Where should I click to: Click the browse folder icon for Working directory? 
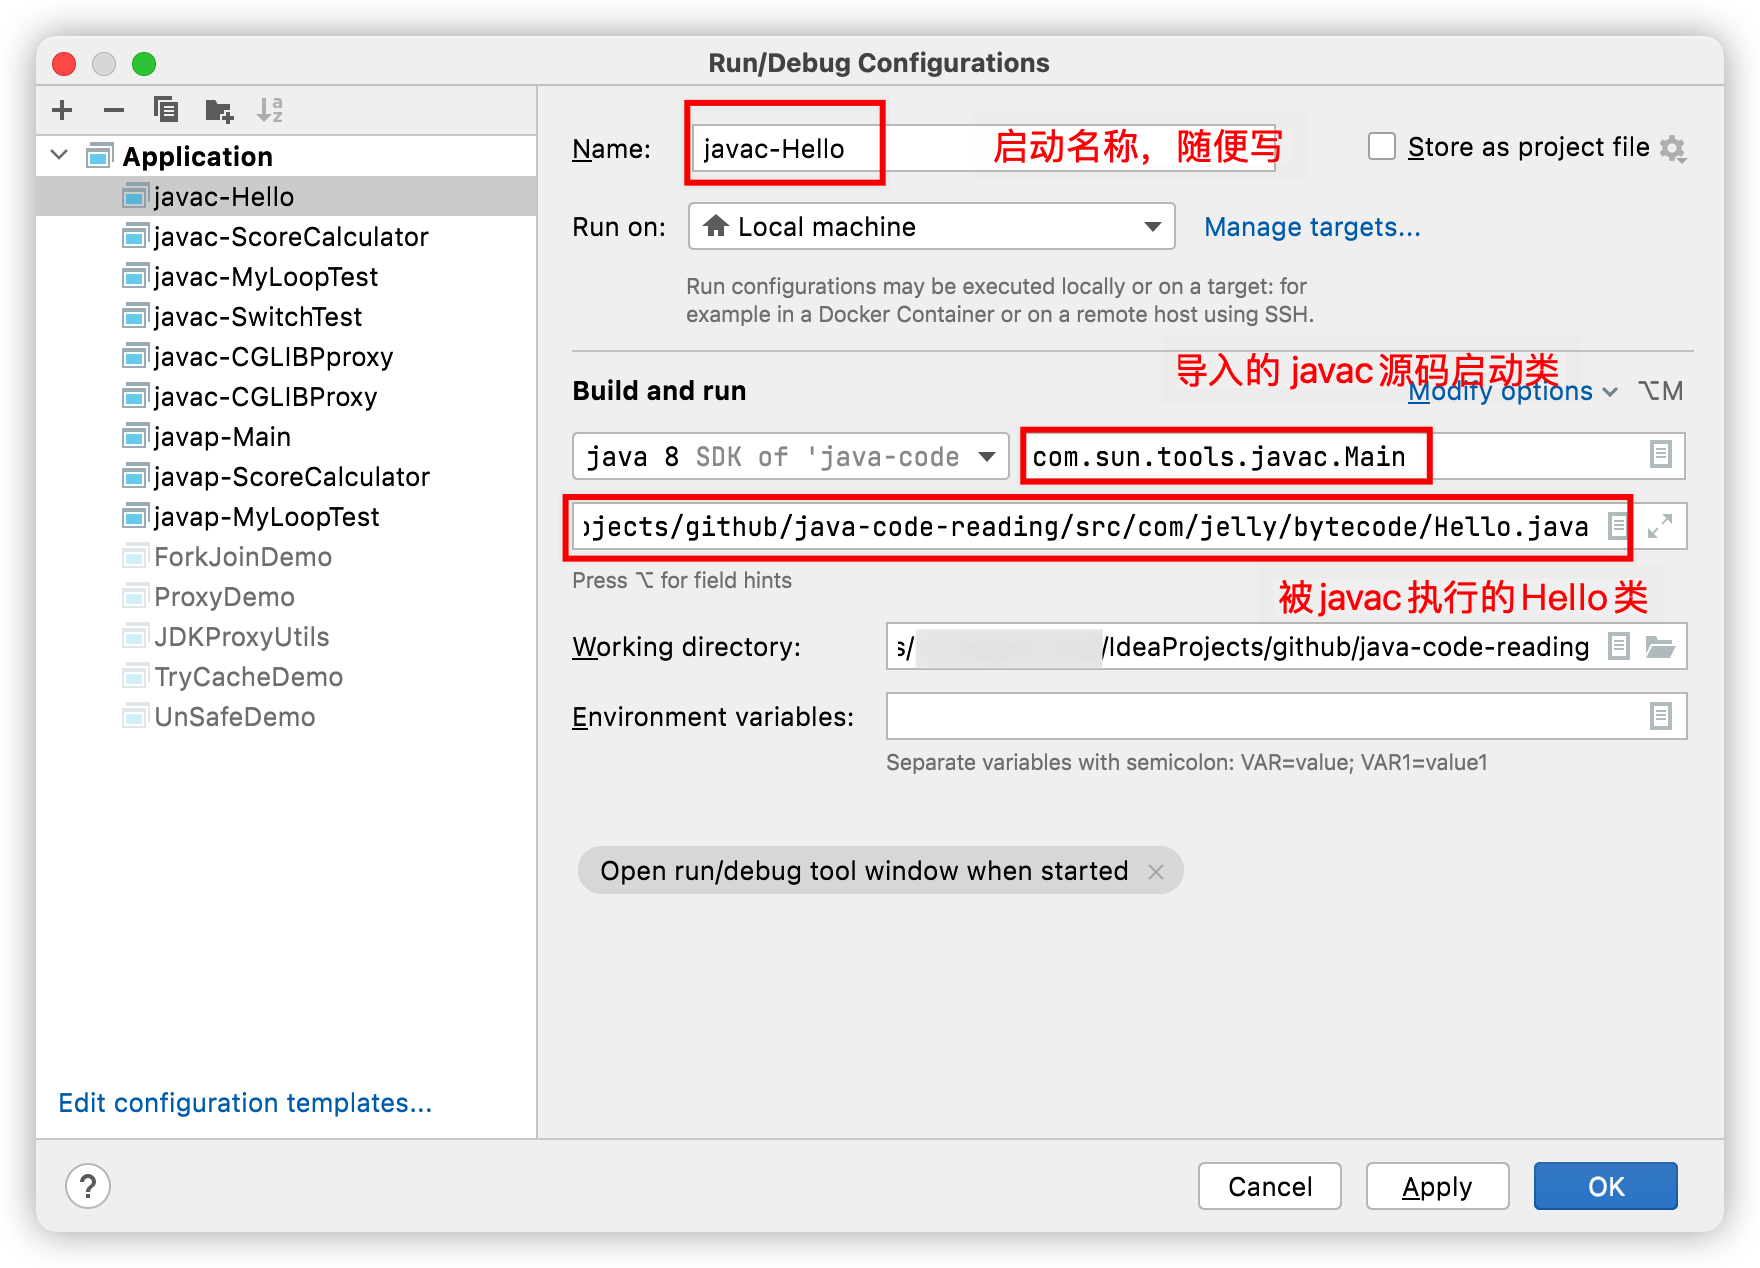point(1660,647)
